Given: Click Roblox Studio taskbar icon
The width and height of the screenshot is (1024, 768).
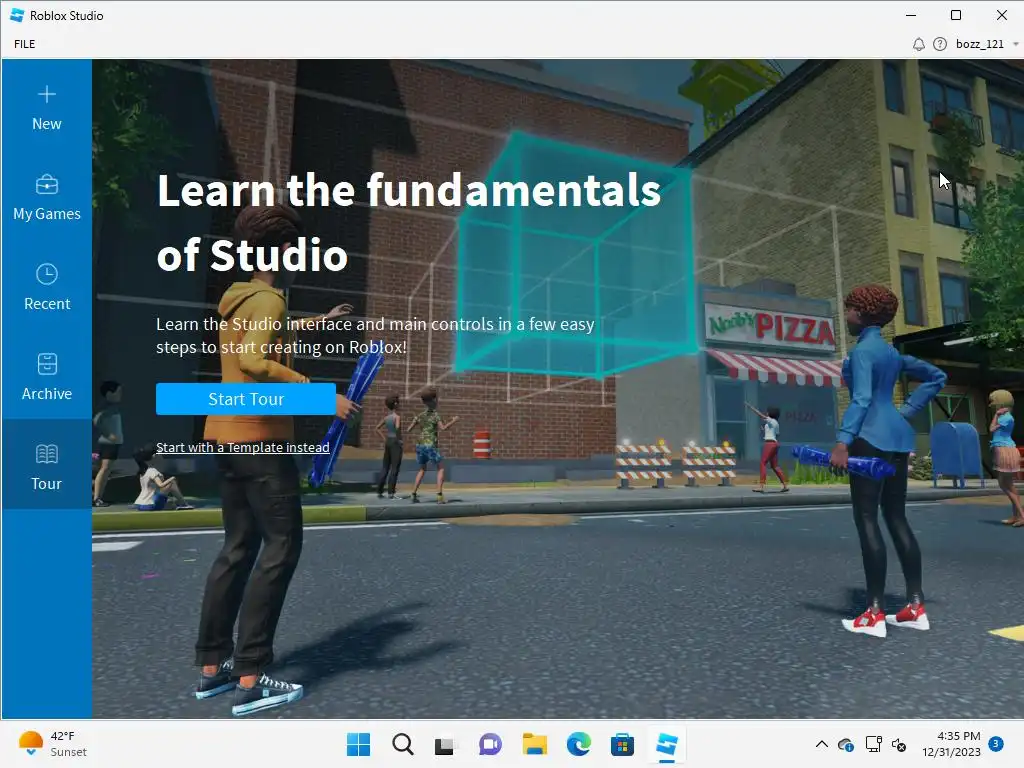Looking at the screenshot, I should point(666,744).
